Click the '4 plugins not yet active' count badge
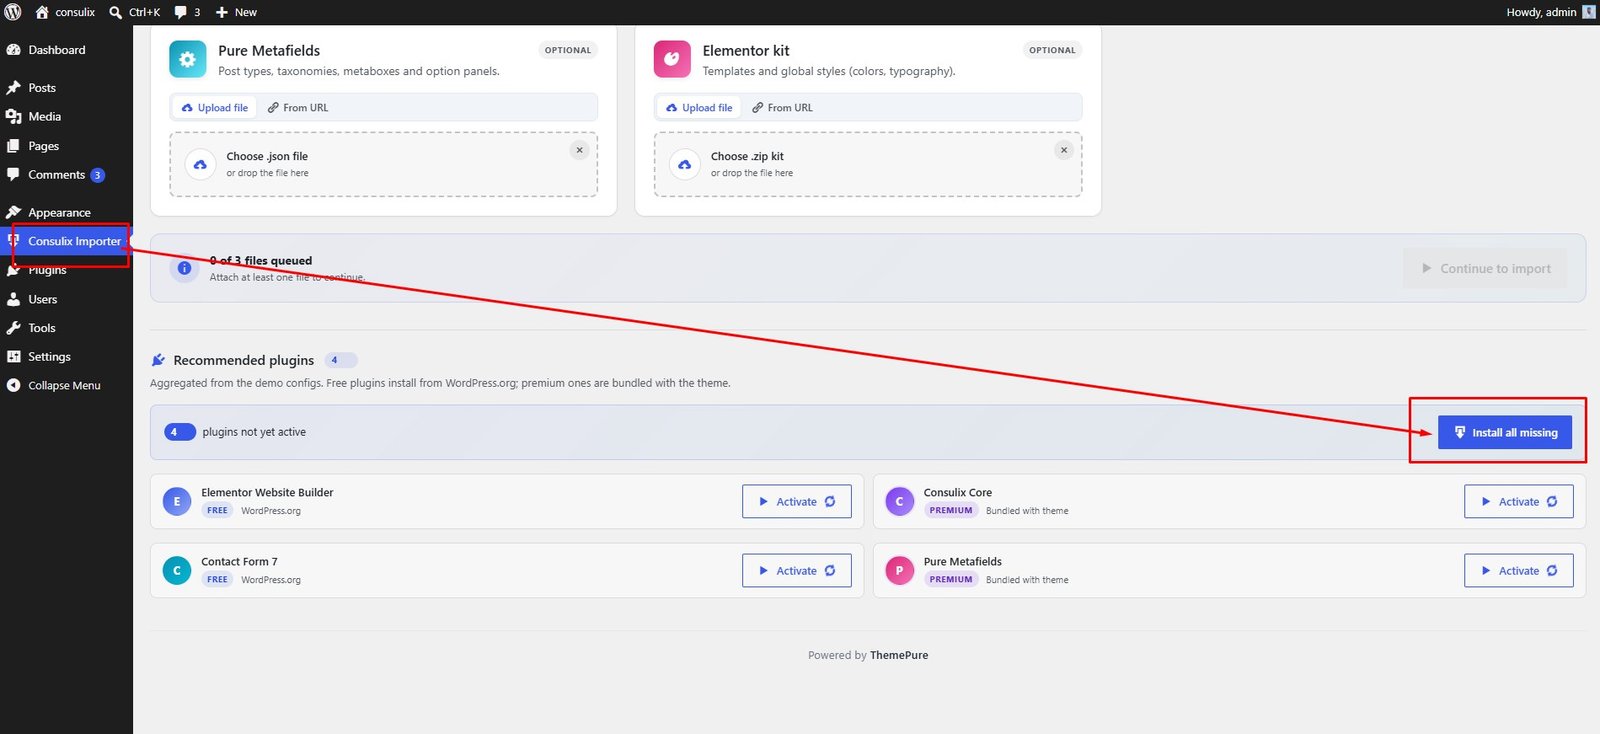This screenshot has width=1600, height=734. (x=180, y=432)
